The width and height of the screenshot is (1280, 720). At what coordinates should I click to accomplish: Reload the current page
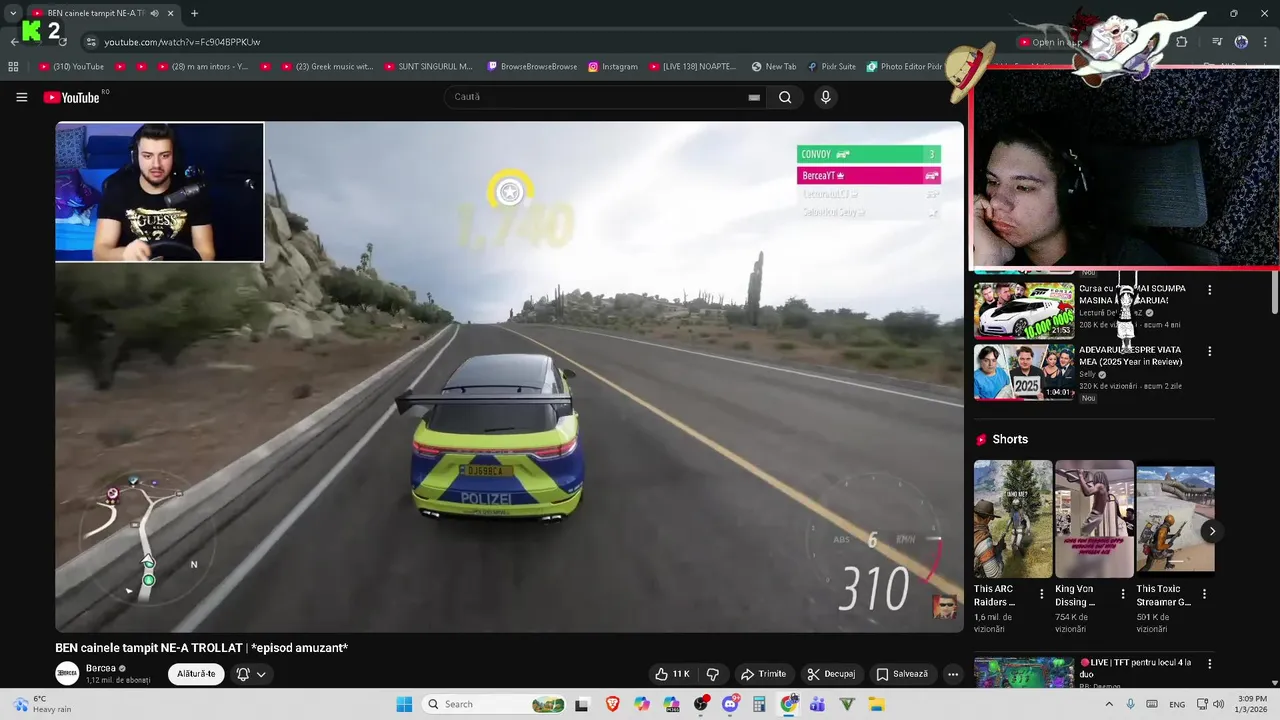(x=63, y=42)
